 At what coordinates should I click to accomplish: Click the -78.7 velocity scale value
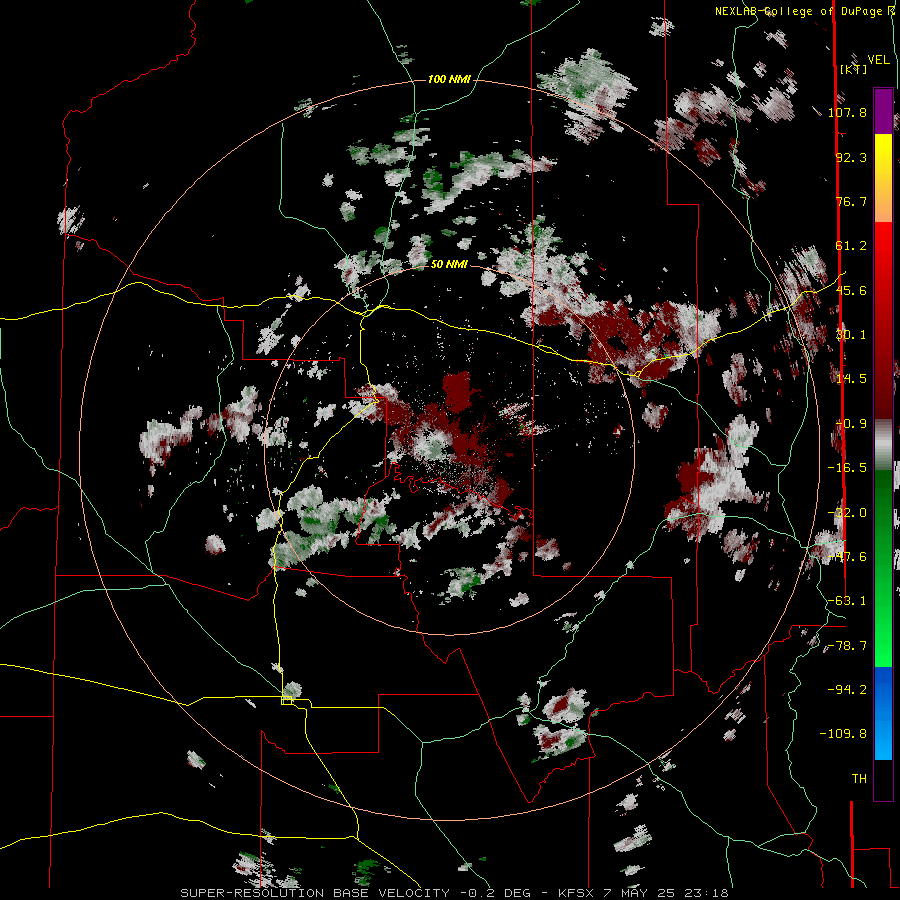click(847, 646)
